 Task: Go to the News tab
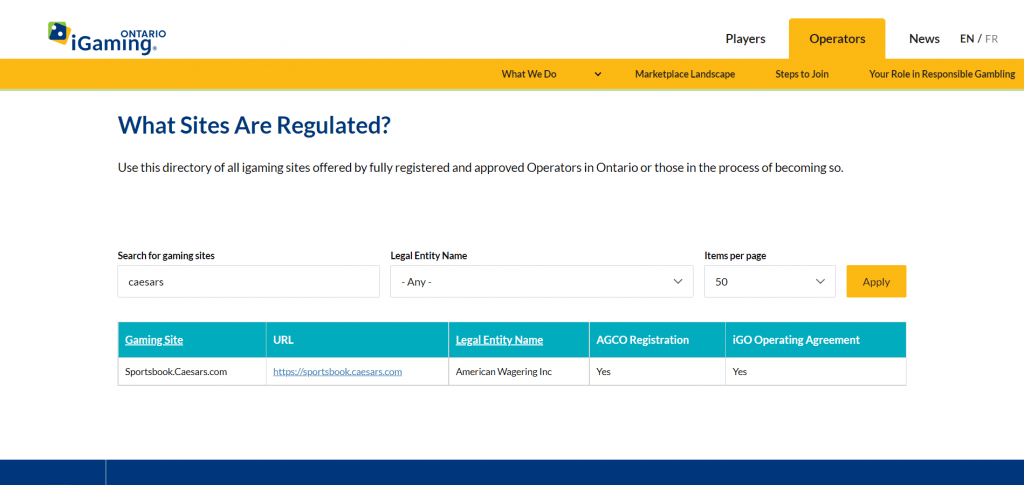click(924, 39)
